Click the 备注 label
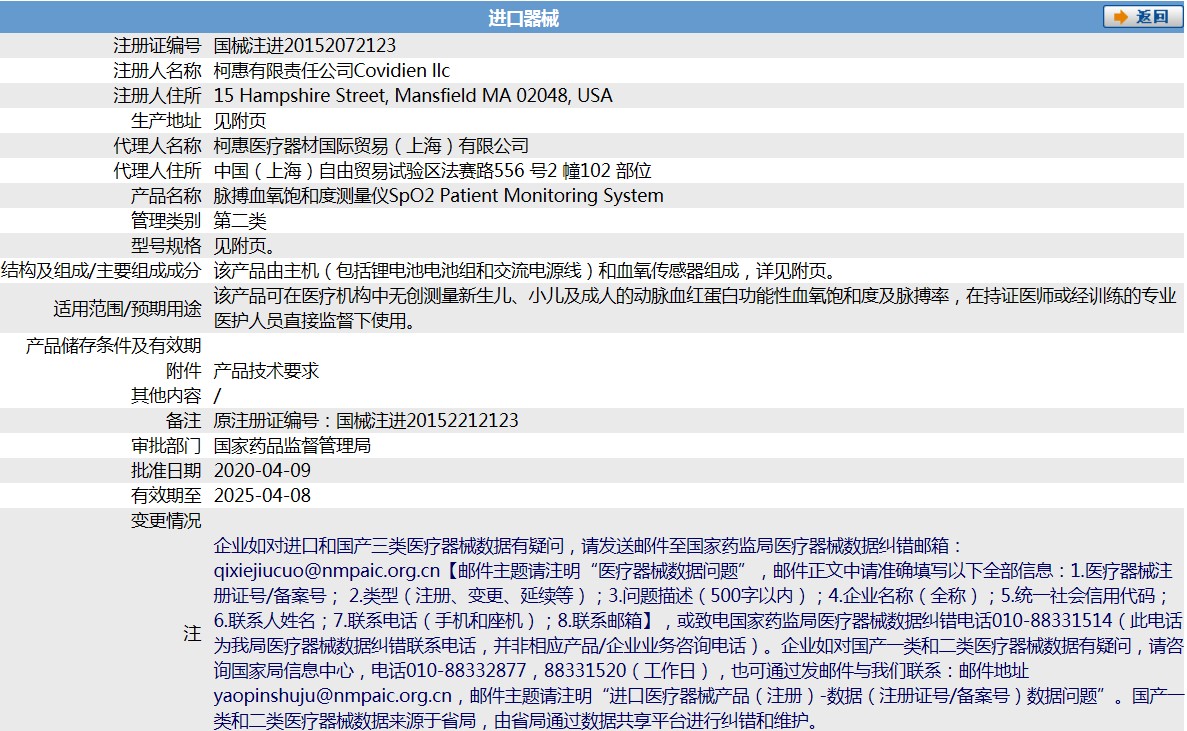Viewport: 1187px width, 731px height. tap(183, 420)
